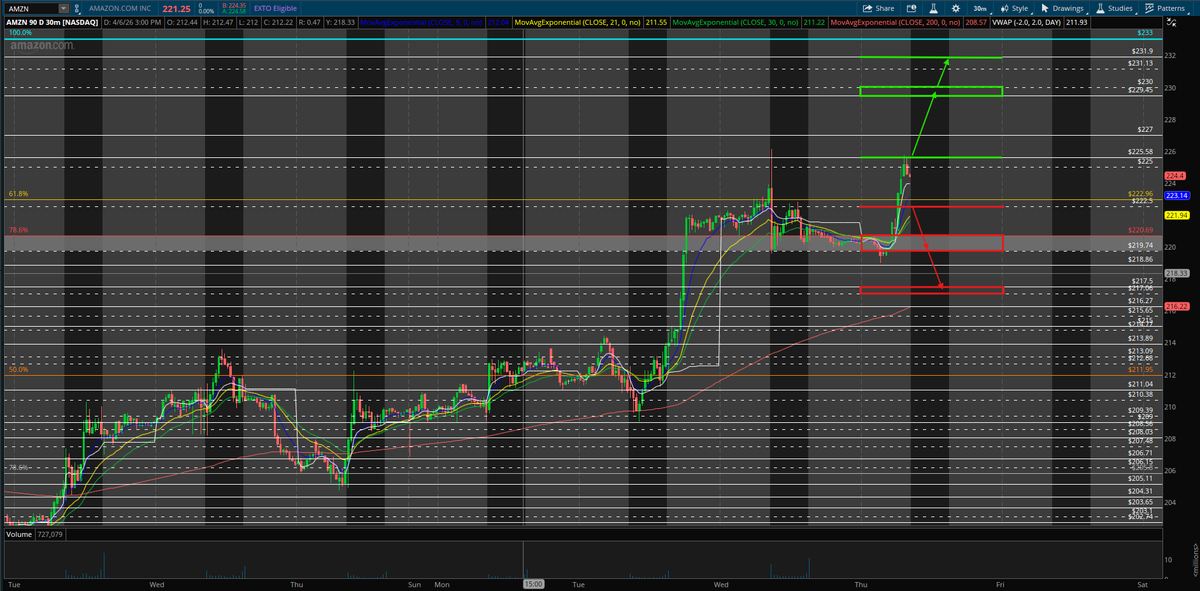
Task: Open the Patterns dropdown menu
Action: click(1165, 8)
